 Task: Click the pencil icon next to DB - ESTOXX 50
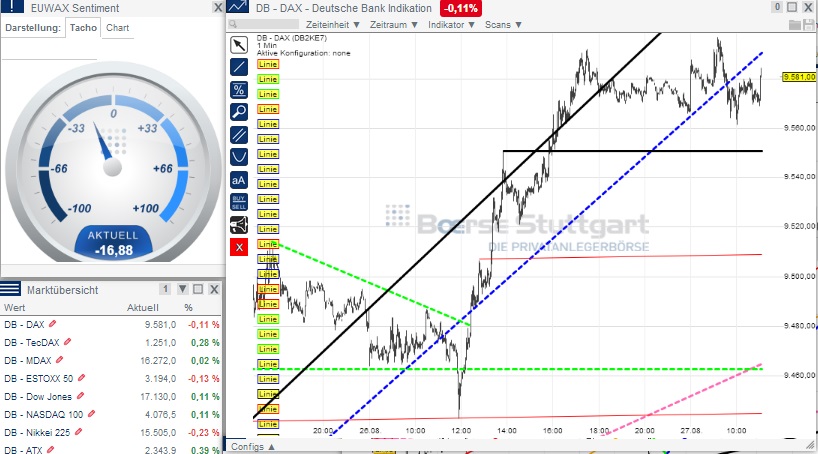pyautogui.click(x=81, y=378)
